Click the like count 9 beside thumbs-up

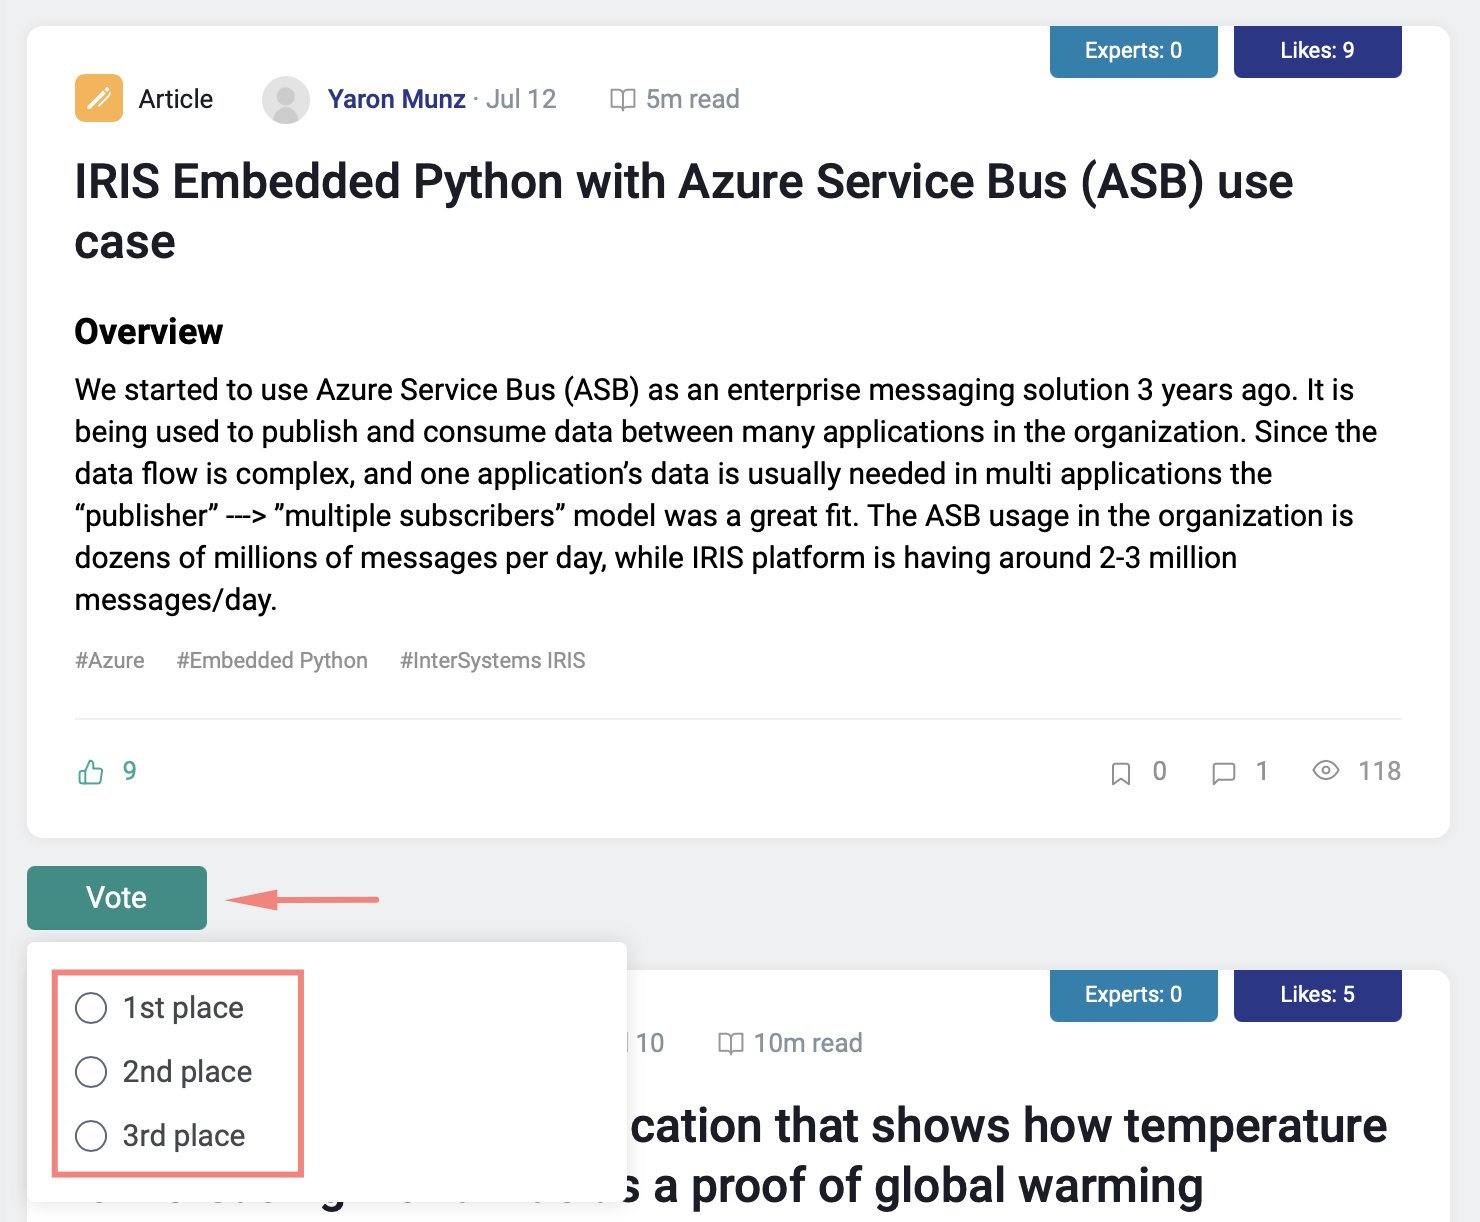tap(129, 771)
